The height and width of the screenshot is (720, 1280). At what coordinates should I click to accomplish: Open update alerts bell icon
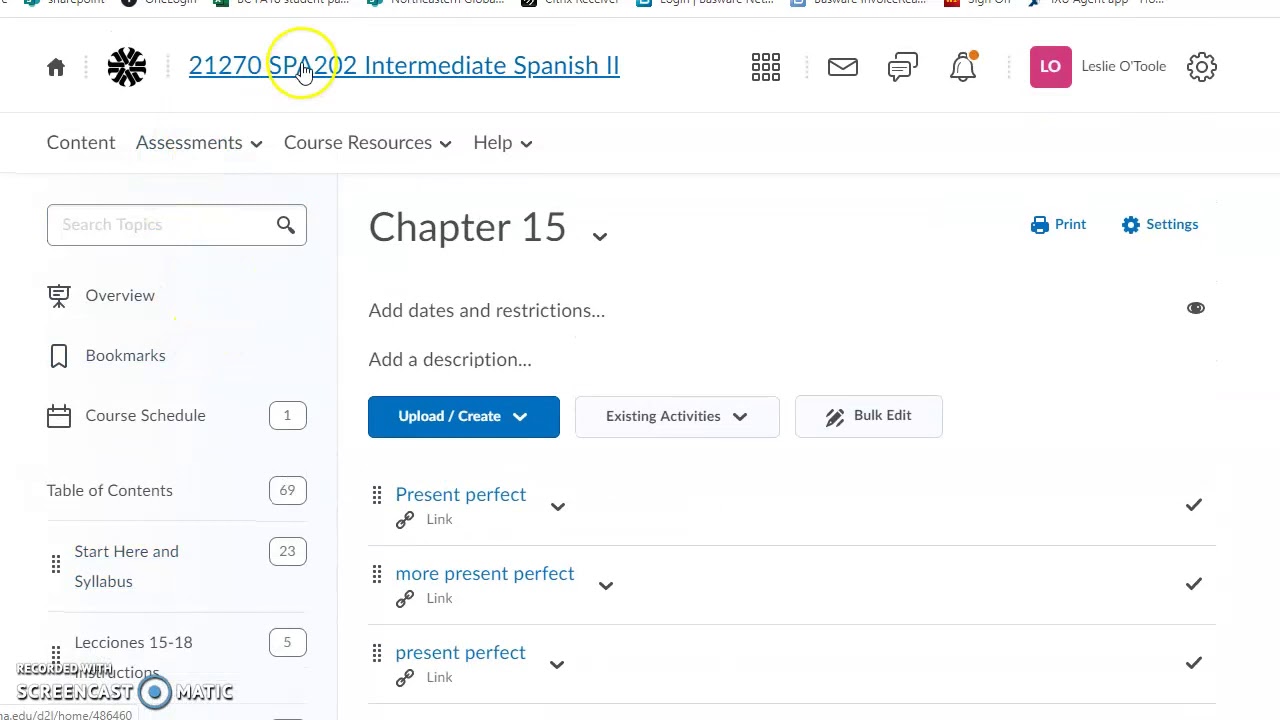(963, 67)
